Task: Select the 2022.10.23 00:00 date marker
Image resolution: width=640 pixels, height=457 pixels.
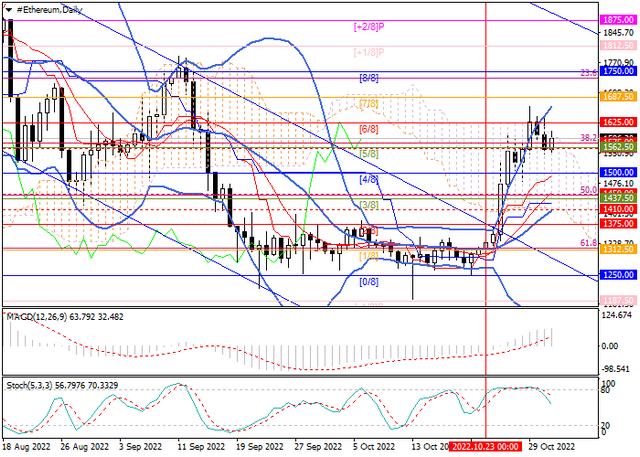Action: 486,446
